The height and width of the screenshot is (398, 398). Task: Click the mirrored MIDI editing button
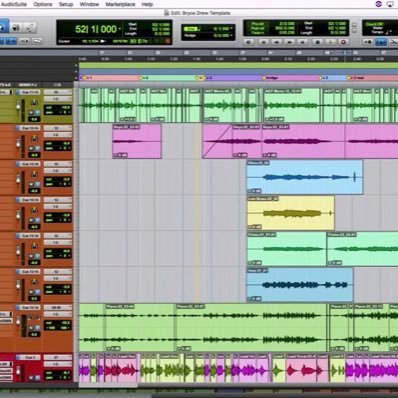click(x=24, y=41)
